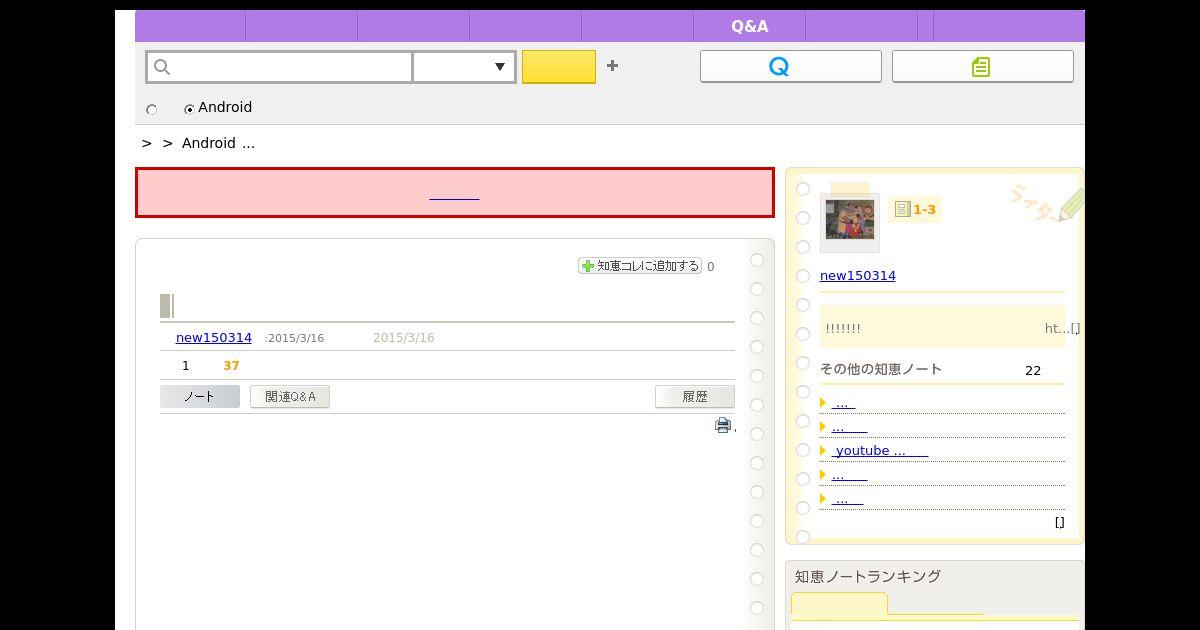1200x630 pixels.
Task: Click the orange '37' count
Action: coord(231,366)
